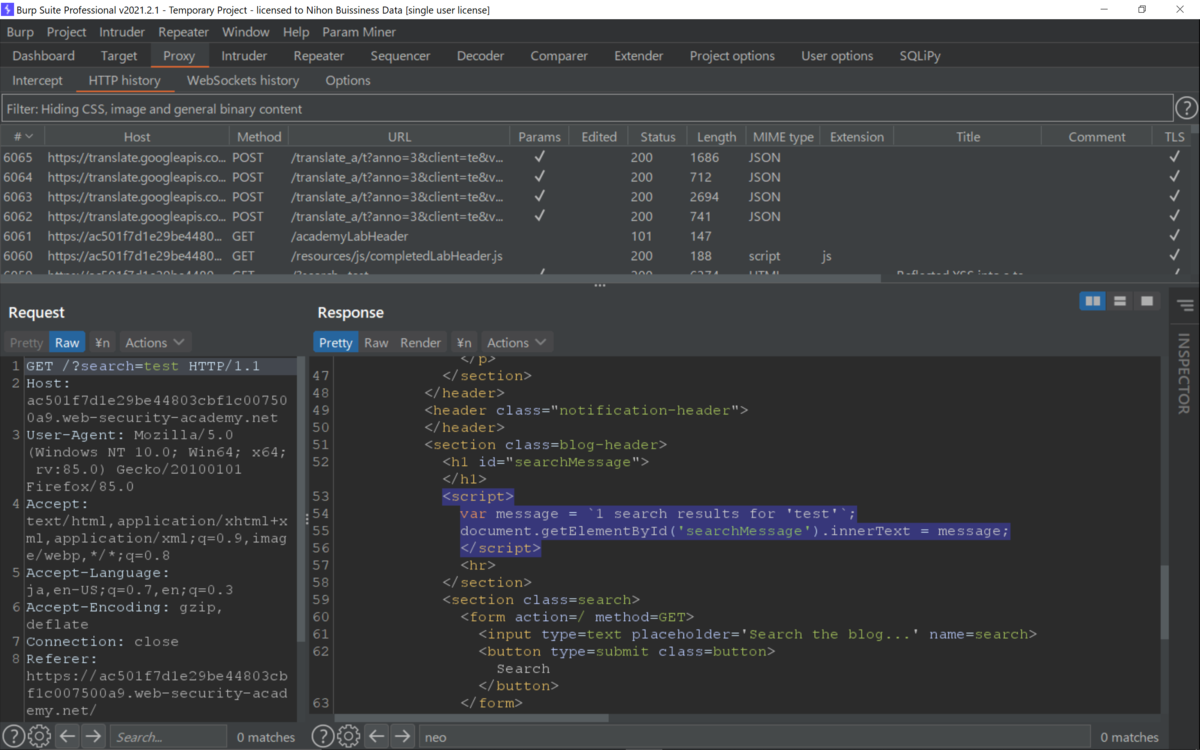Click the request search input field
The image size is (1200, 750).
(167, 737)
